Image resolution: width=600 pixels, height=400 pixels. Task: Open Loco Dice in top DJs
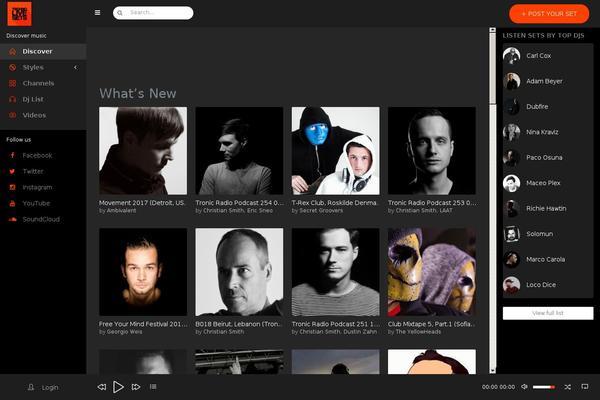(541, 285)
